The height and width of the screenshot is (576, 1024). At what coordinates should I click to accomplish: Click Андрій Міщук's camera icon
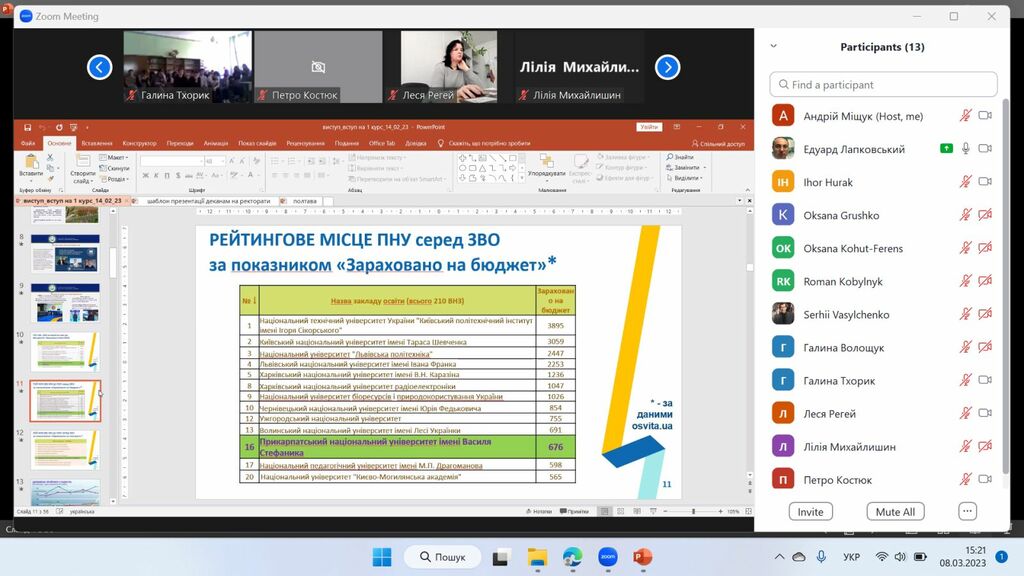point(984,116)
